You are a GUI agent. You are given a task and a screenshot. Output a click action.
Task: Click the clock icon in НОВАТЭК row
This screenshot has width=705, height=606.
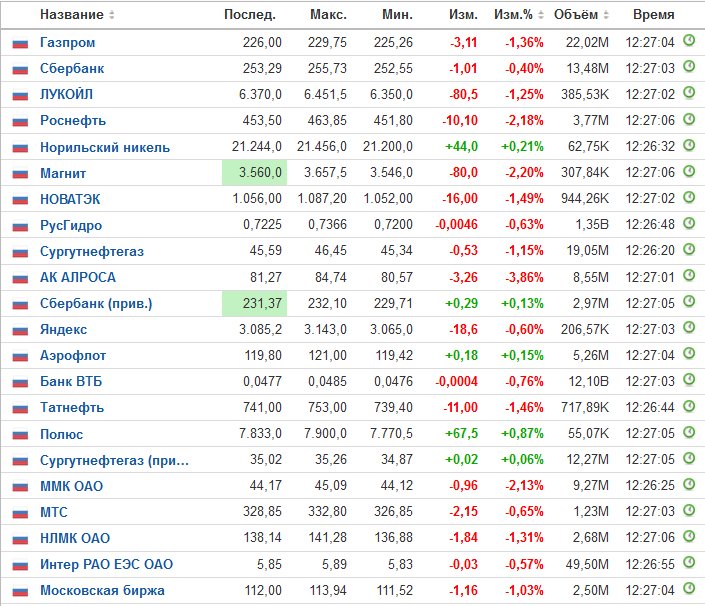(689, 197)
